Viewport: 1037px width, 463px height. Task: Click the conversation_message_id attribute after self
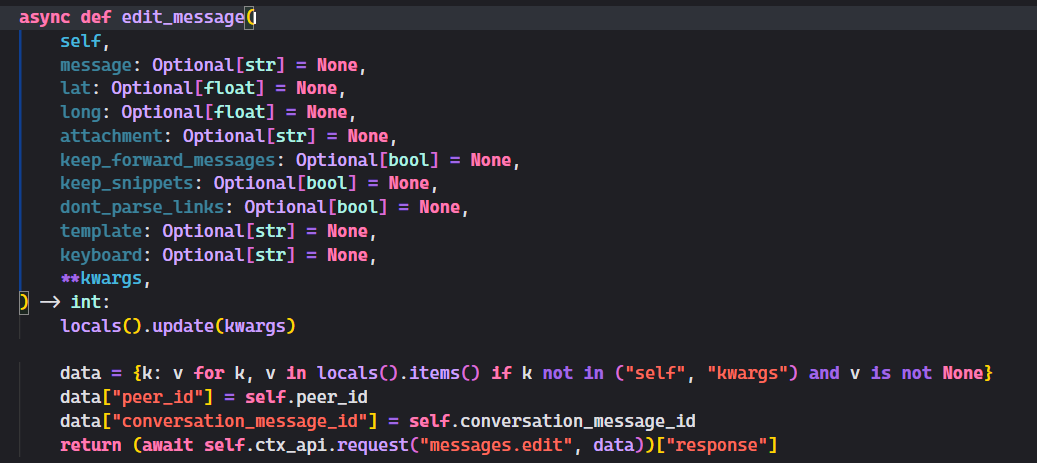coord(578,421)
